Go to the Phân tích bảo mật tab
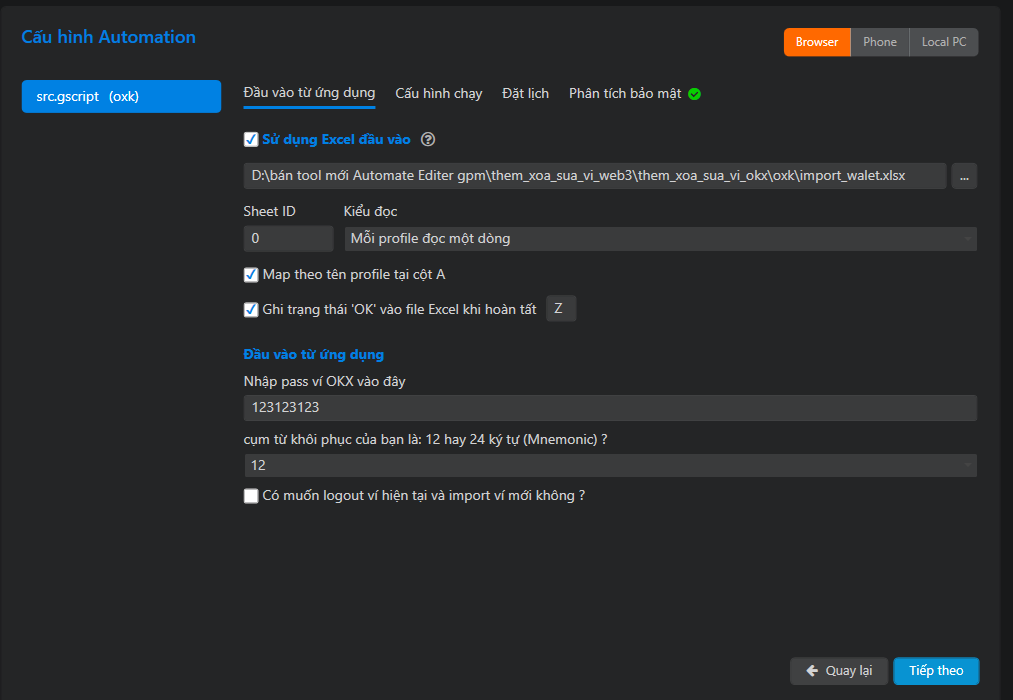The width and height of the screenshot is (1013, 700). coord(625,93)
